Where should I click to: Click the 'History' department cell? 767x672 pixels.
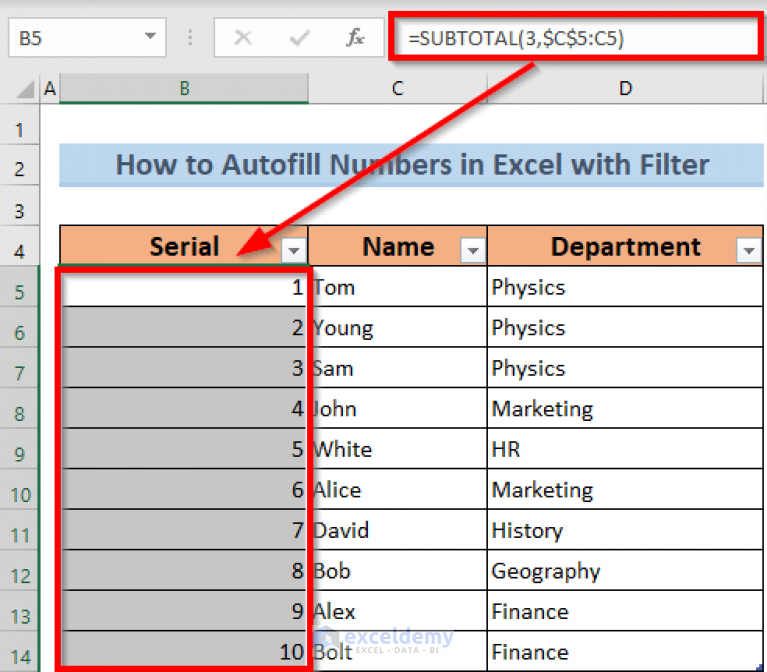pyautogui.click(x=625, y=530)
